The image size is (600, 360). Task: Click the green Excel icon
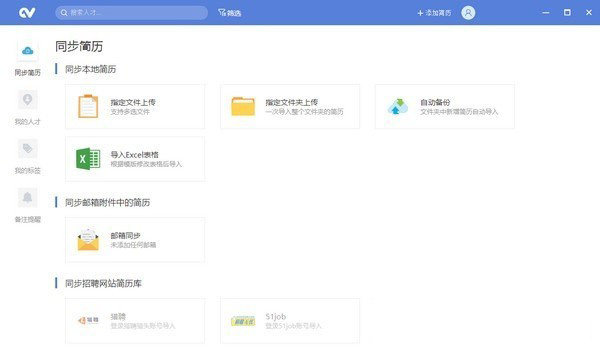(88, 159)
